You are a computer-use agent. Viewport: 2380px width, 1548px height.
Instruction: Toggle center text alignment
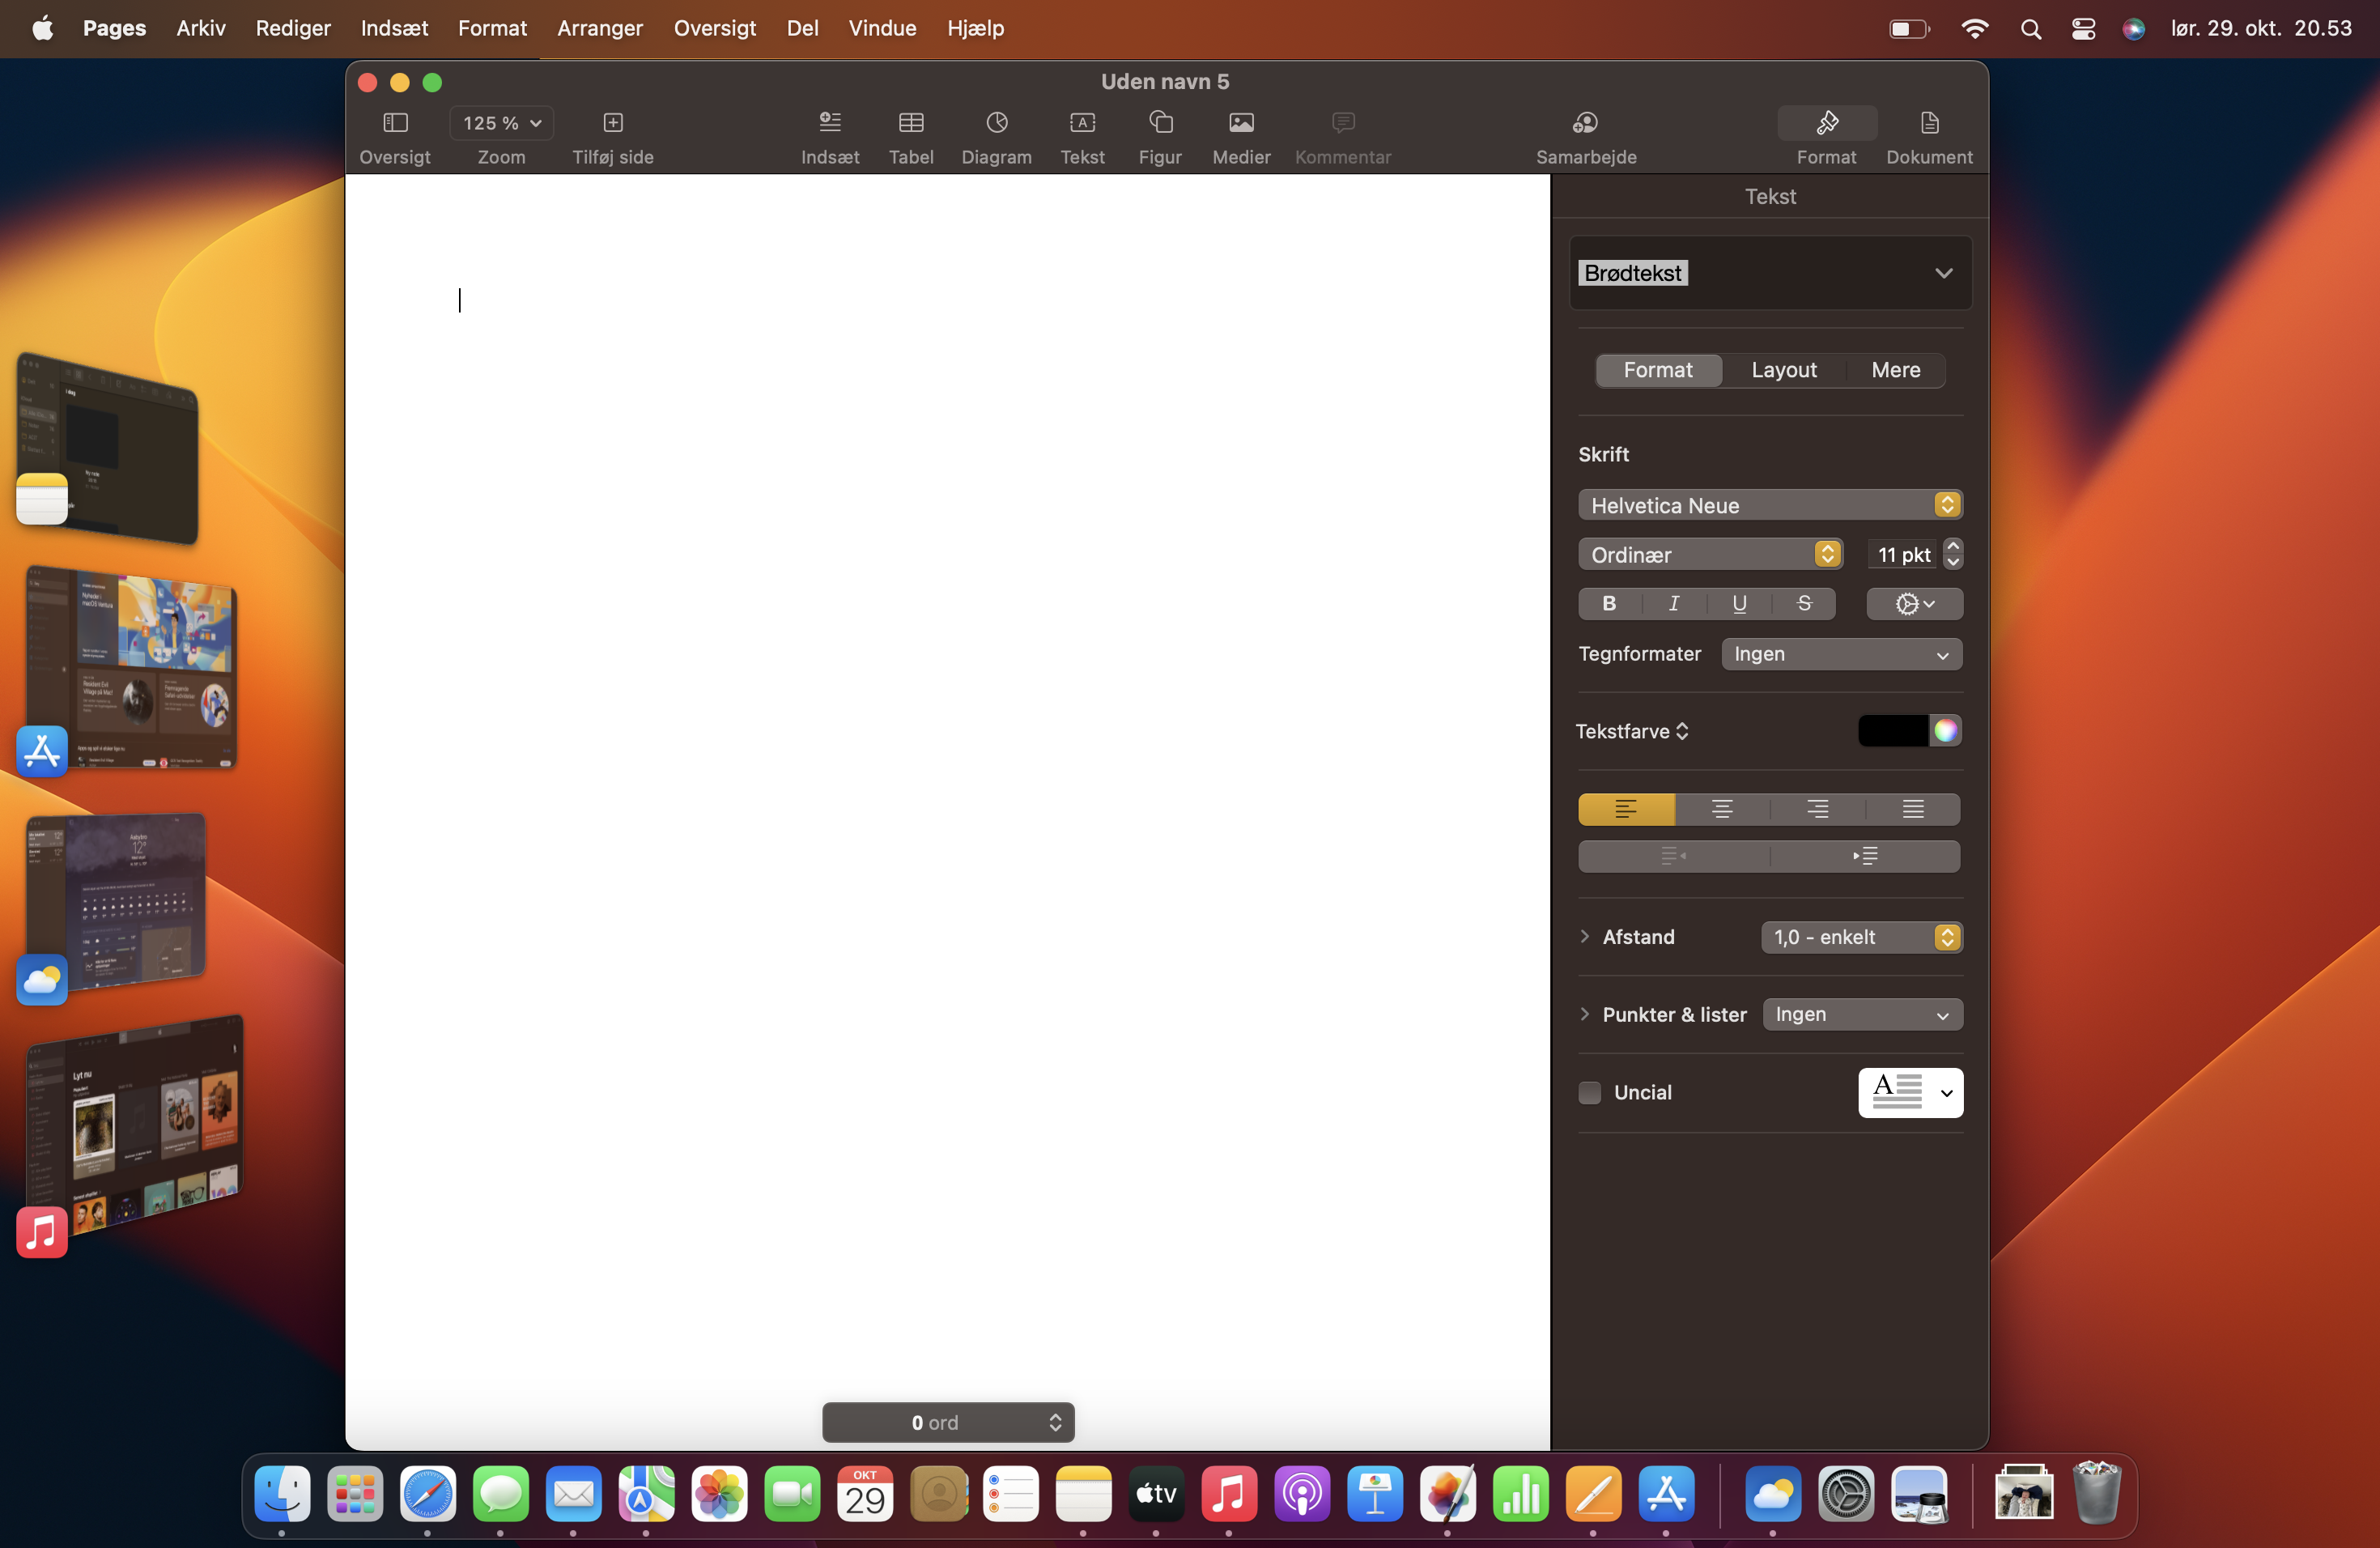[x=1722, y=809]
